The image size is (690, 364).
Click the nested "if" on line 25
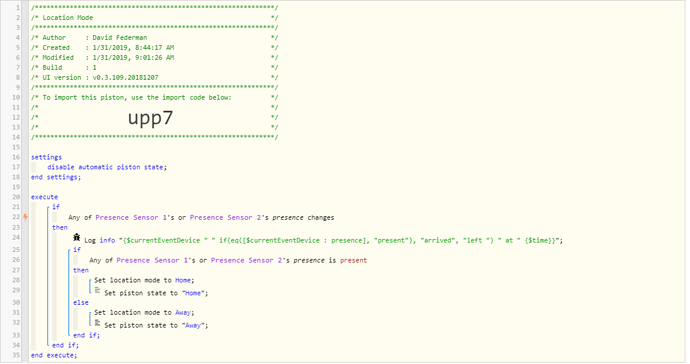coord(77,250)
